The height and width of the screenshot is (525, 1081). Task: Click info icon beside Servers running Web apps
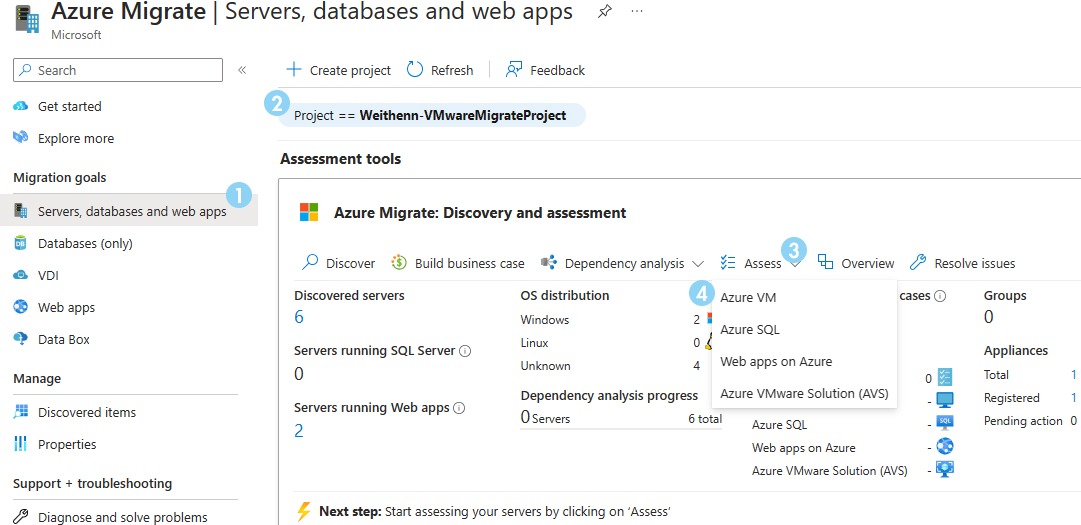click(459, 409)
